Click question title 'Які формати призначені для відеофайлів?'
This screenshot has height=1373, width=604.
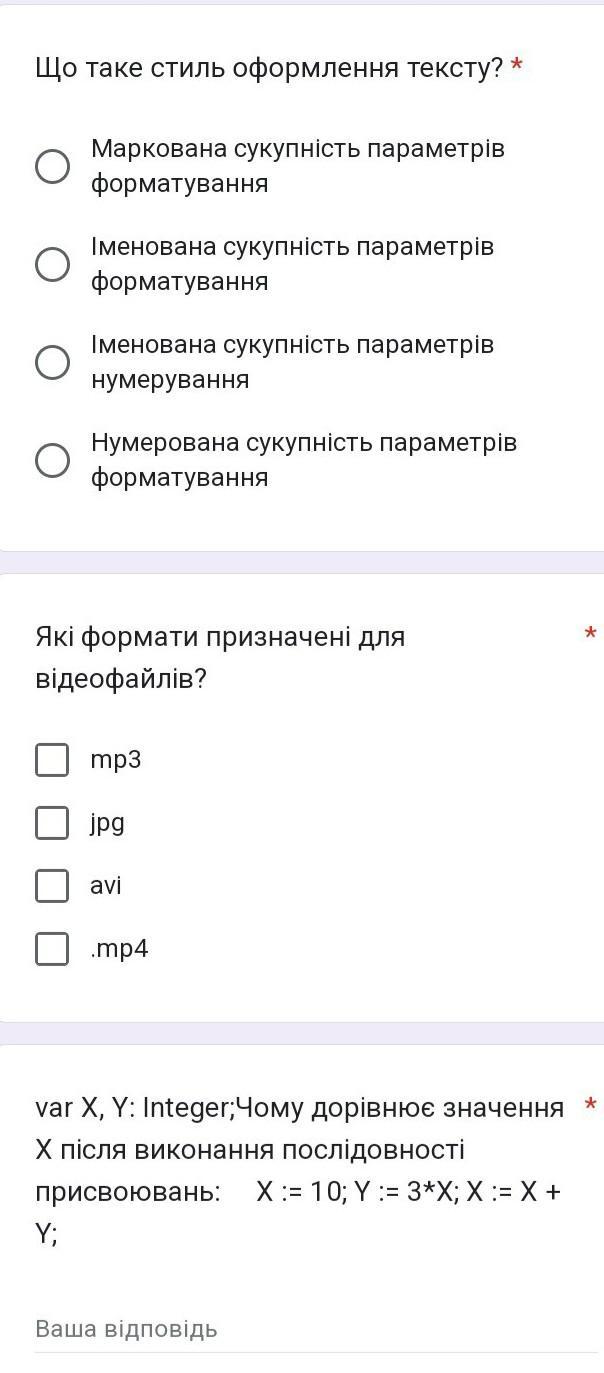(x=220, y=657)
